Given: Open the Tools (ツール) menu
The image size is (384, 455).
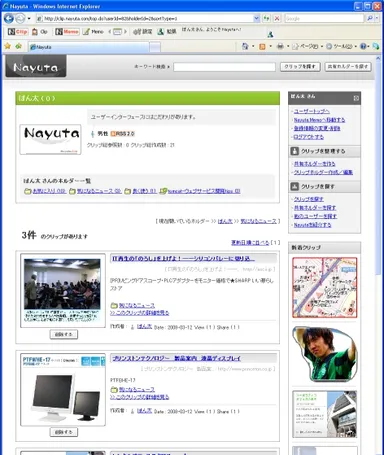Looking at the screenshot, I should [x=341, y=46].
